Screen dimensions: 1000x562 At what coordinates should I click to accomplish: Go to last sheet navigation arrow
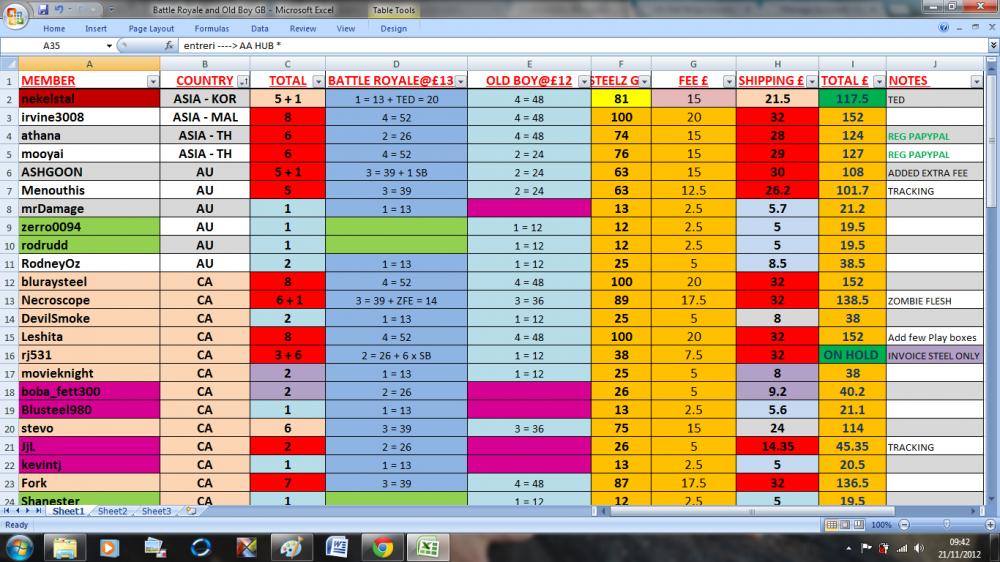(38, 511)
